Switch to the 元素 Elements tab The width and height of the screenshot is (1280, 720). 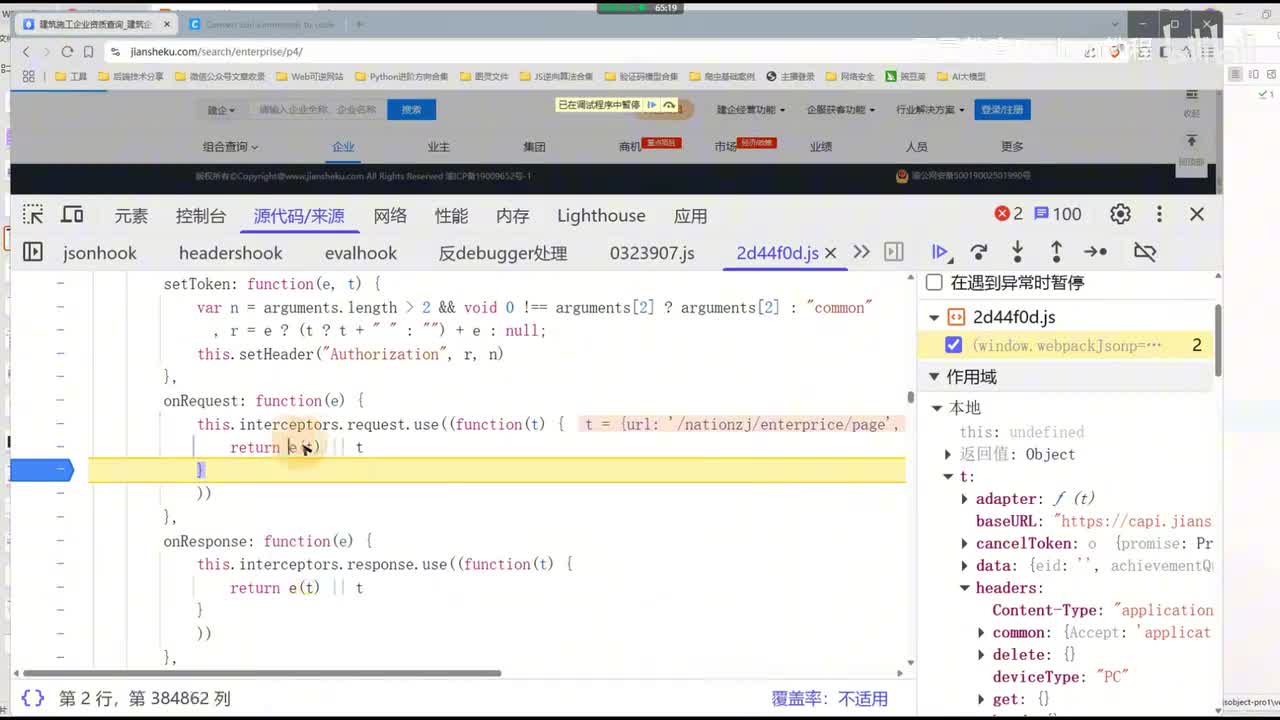[x=131, y=216]
